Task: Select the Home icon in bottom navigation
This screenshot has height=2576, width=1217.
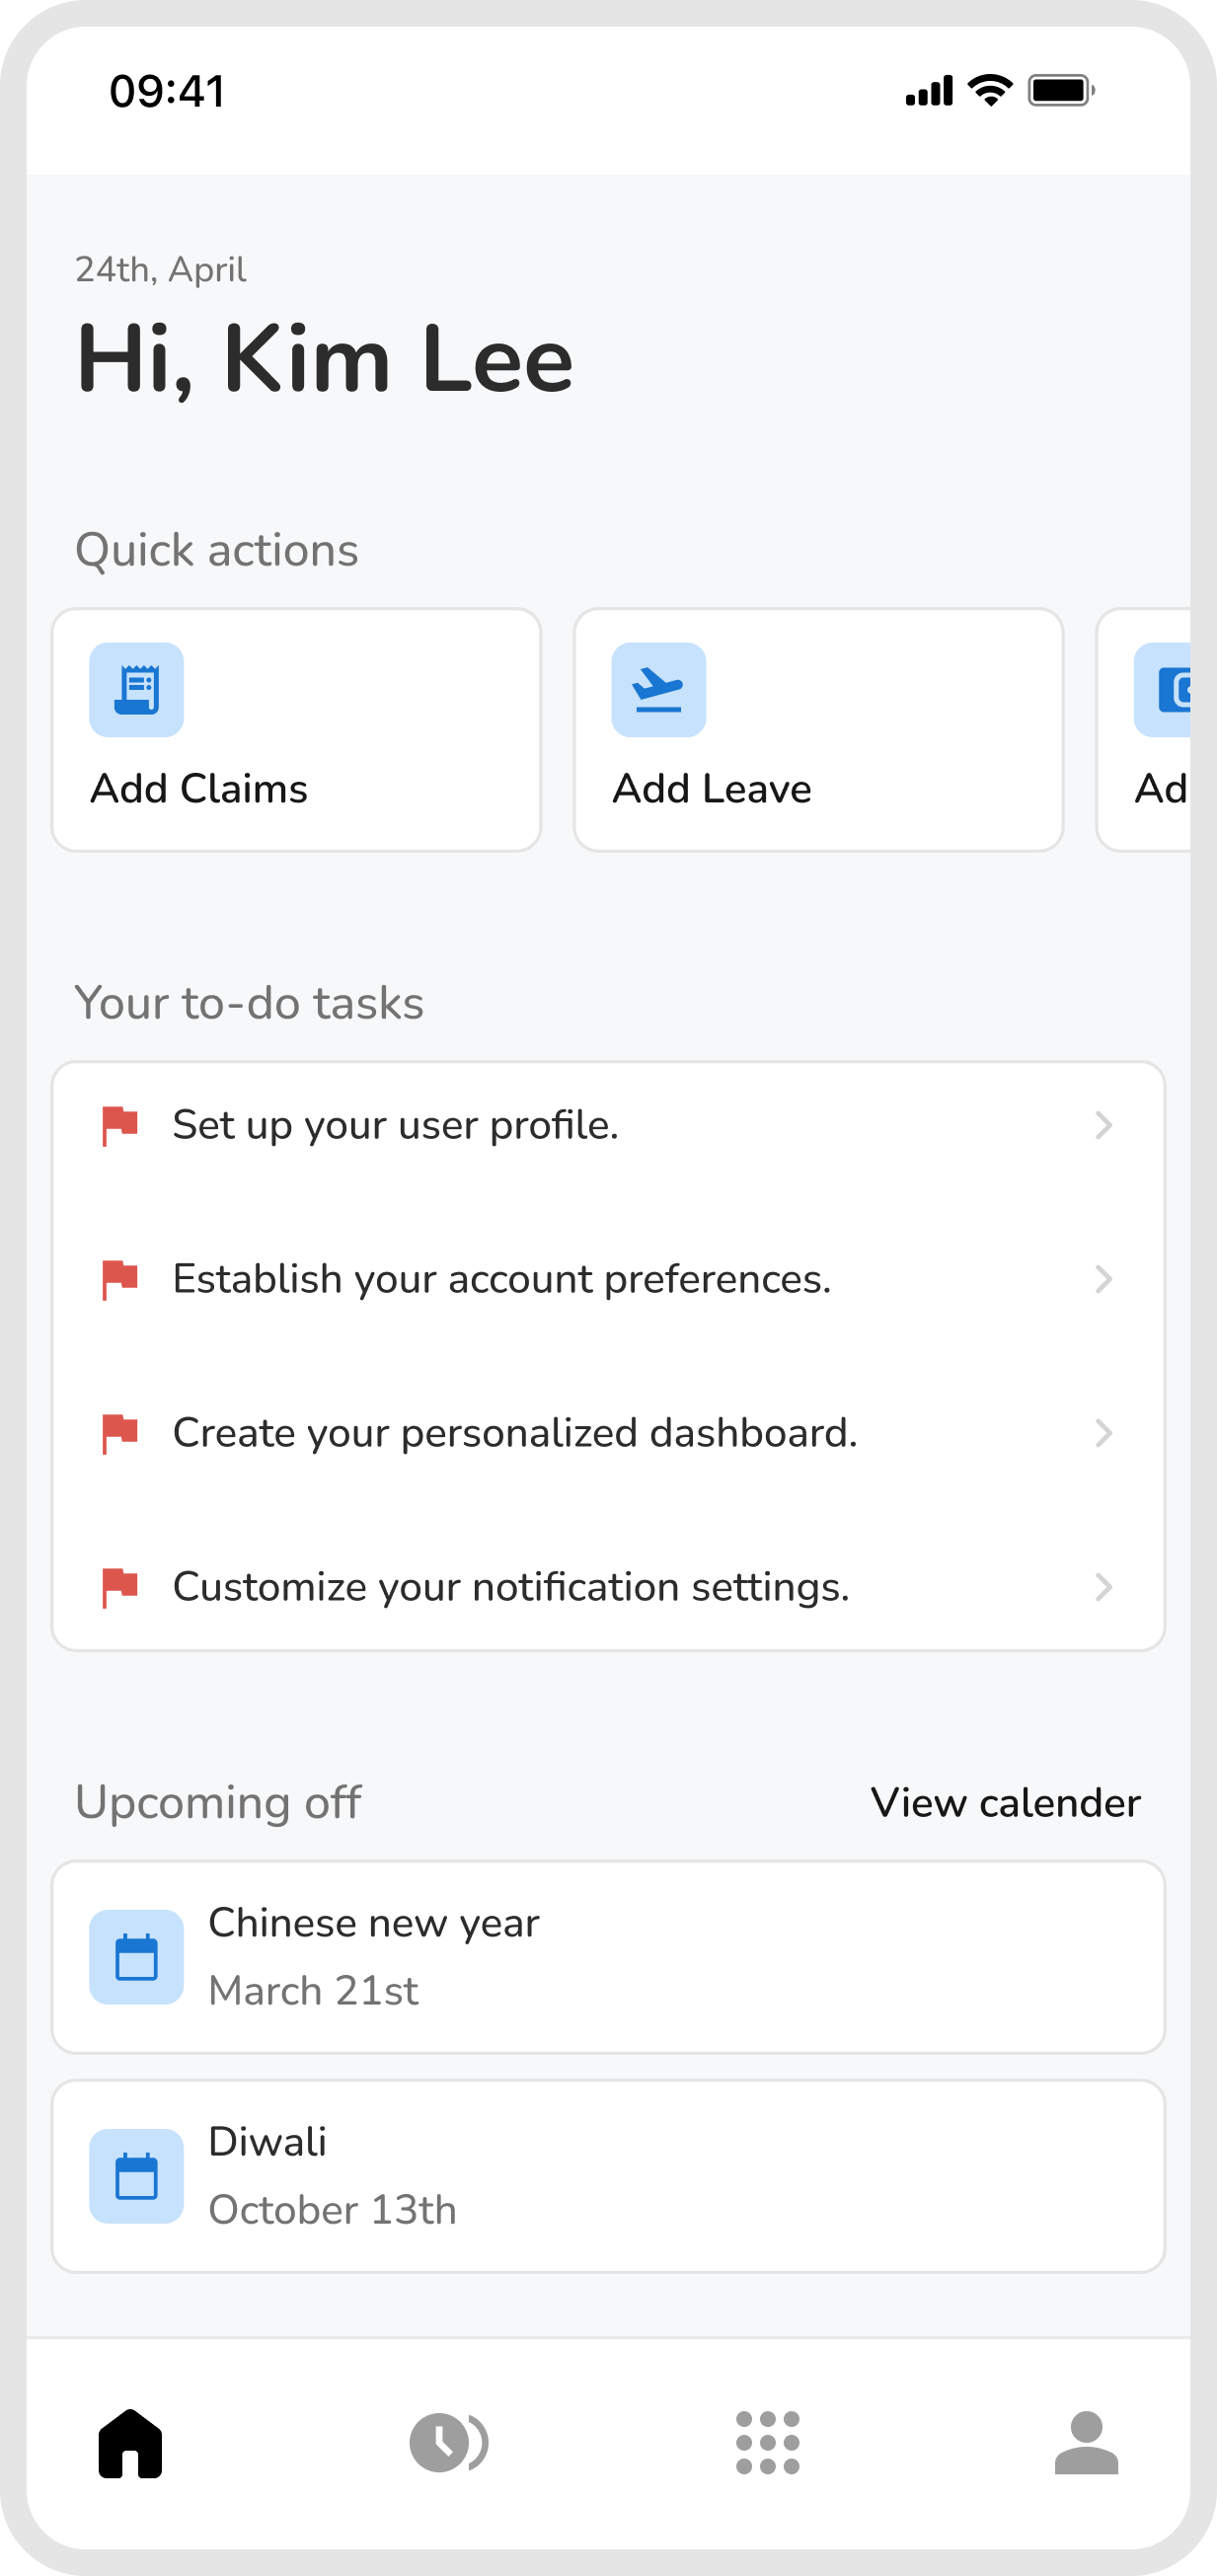Action: tap(131, 2443)
